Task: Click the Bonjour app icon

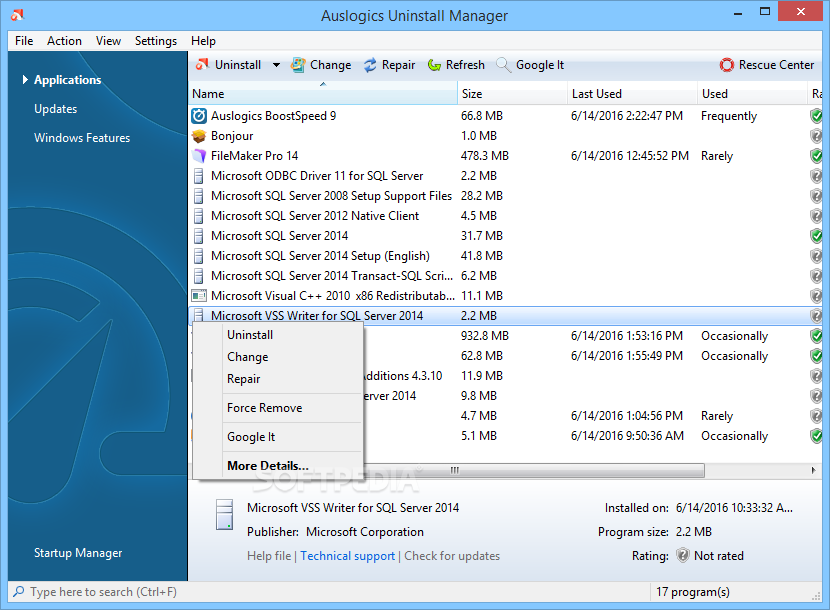Action: click(x=199, y=136)
